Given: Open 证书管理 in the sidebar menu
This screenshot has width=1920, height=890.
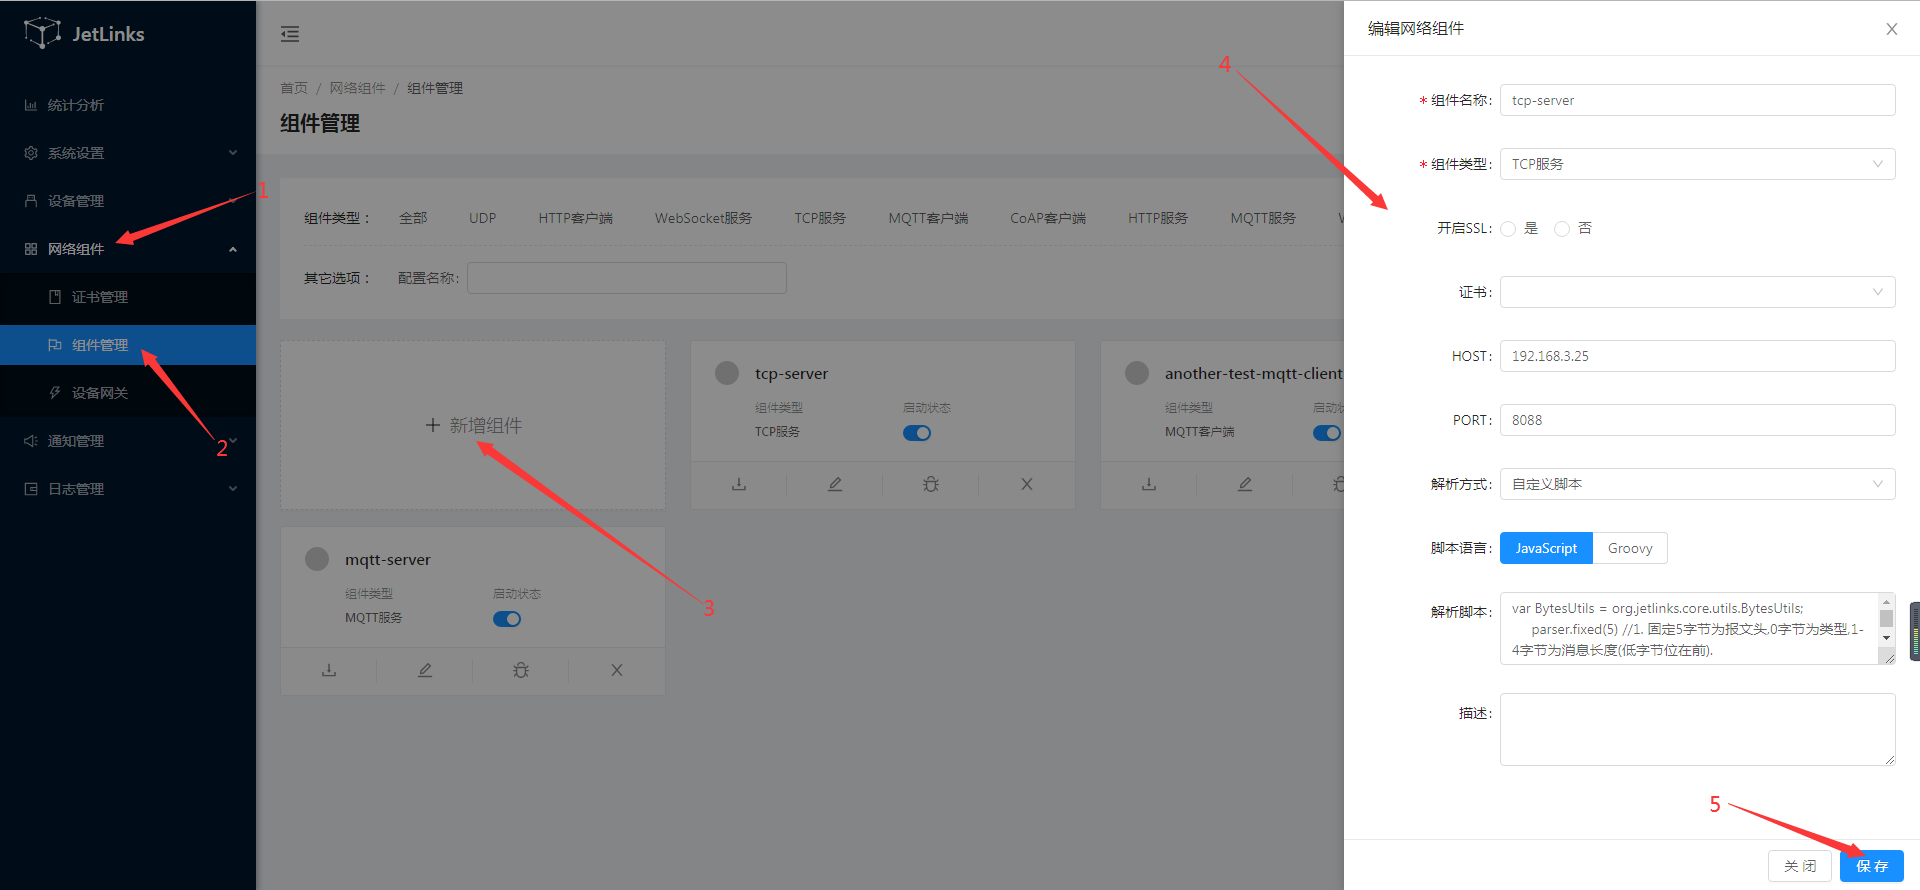Looking at the screenshot, I should pos(100,297).
